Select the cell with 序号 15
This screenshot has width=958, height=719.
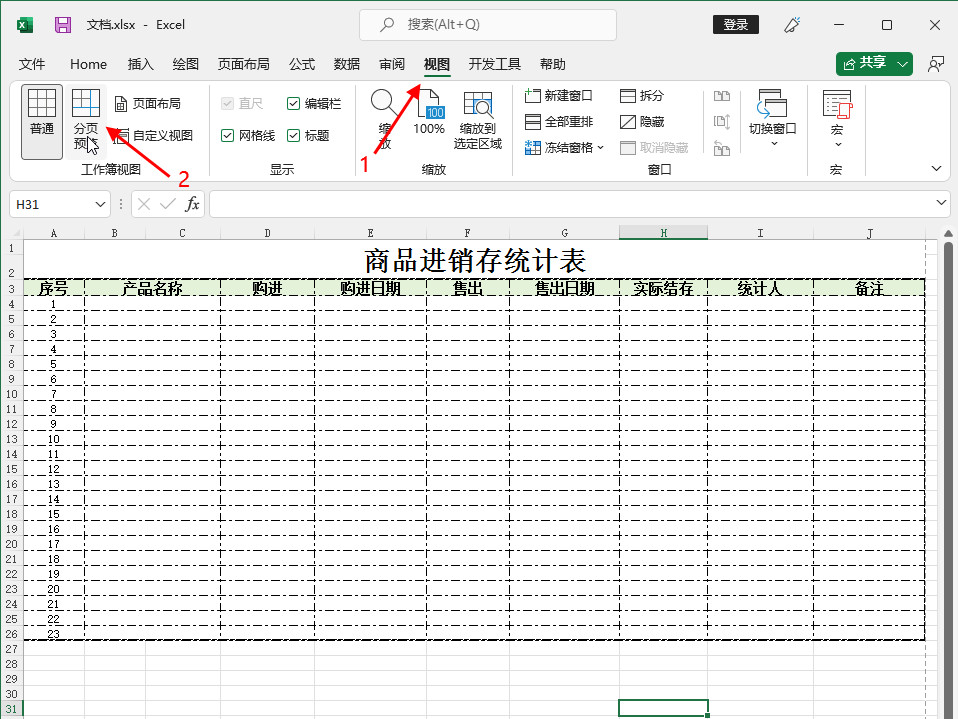pyautogui.click(x=54, y=514)
